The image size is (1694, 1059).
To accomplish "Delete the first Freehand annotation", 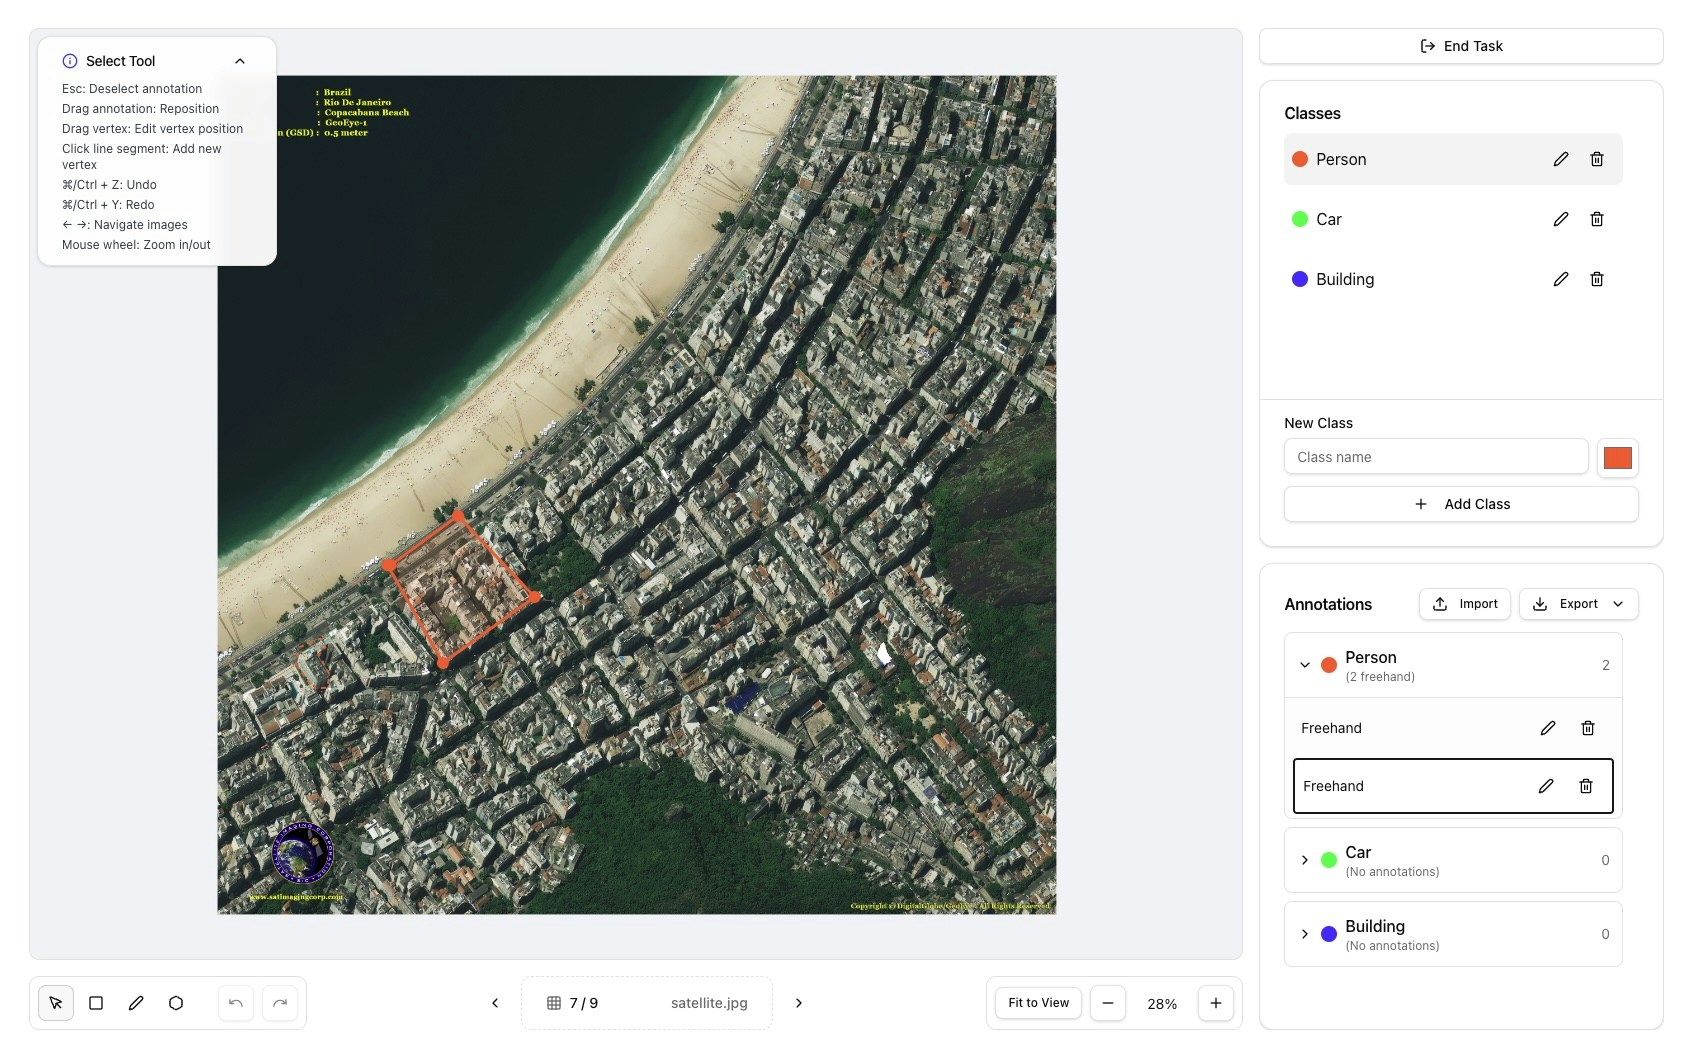I will pos(1588,728).
